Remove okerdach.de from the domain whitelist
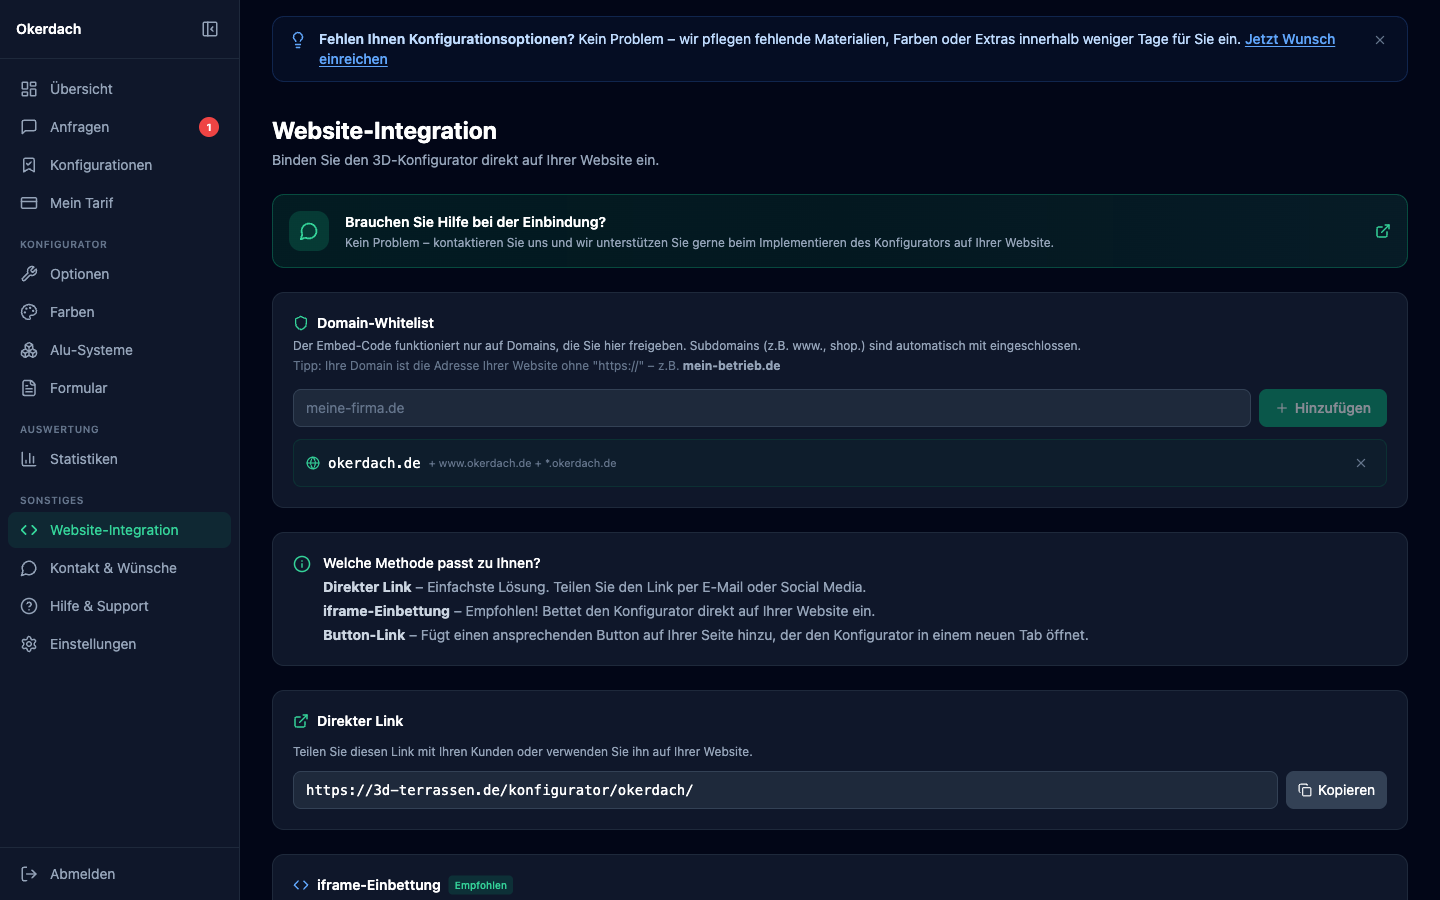Image resolution: width=1440 pixels, height=900 pixels. tap(1361, 463)
